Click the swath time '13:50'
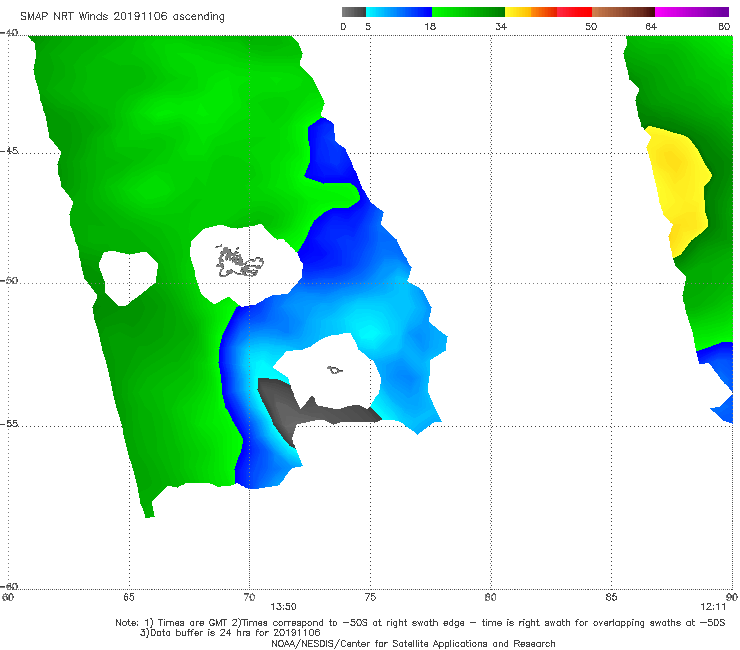The image size is (740, 650). 283,607
